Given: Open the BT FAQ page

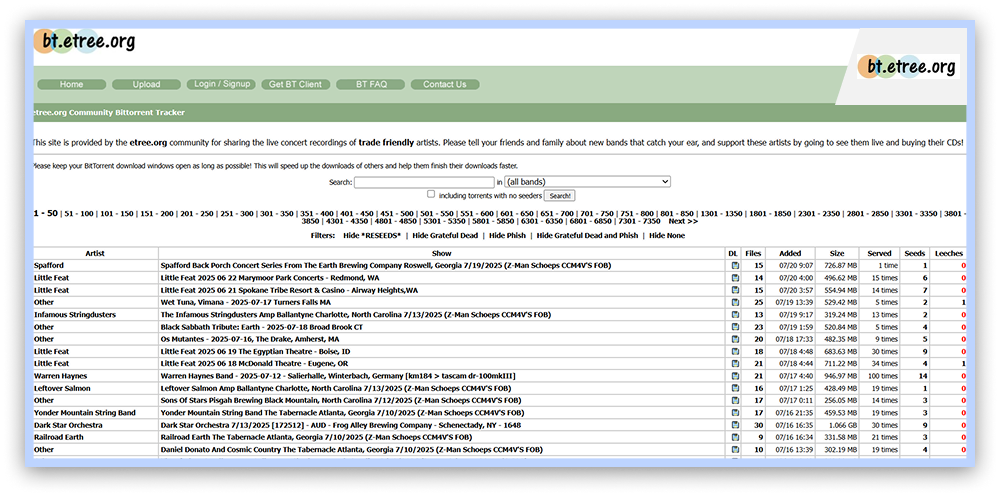Looking at the screenshot, I should point(371,84).
